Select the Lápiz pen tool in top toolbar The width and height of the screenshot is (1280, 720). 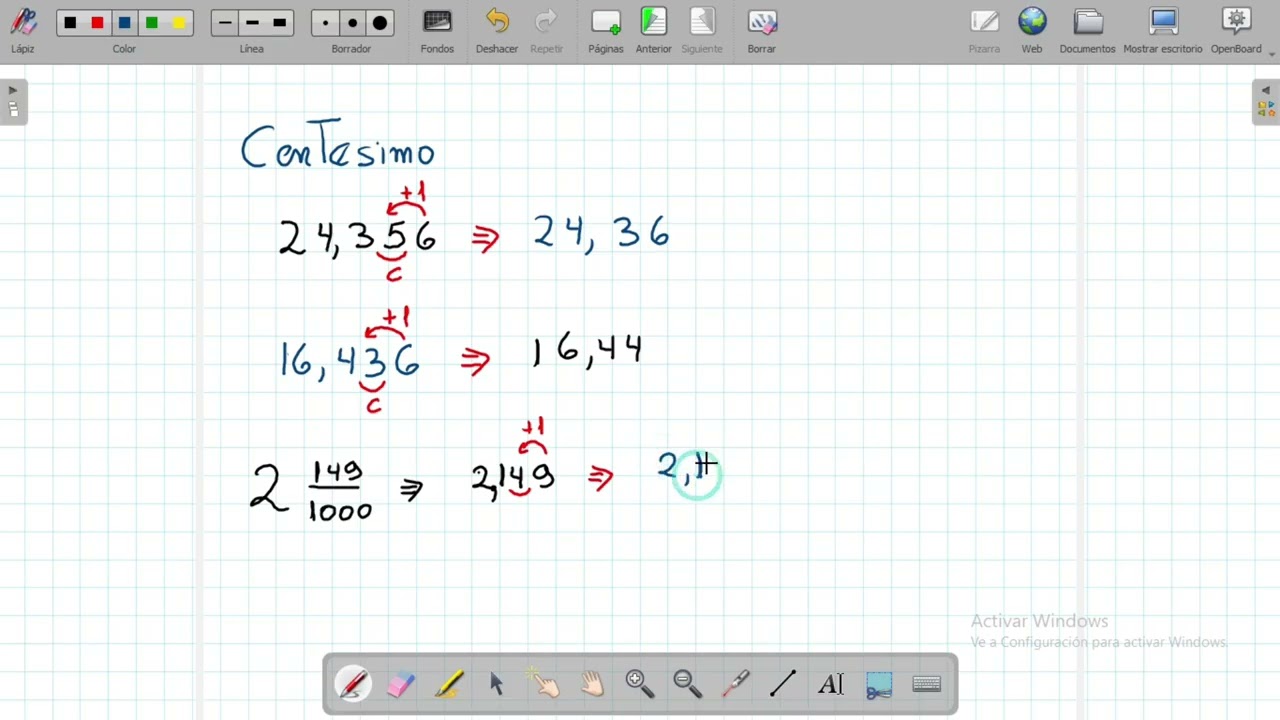click(23, 30)
